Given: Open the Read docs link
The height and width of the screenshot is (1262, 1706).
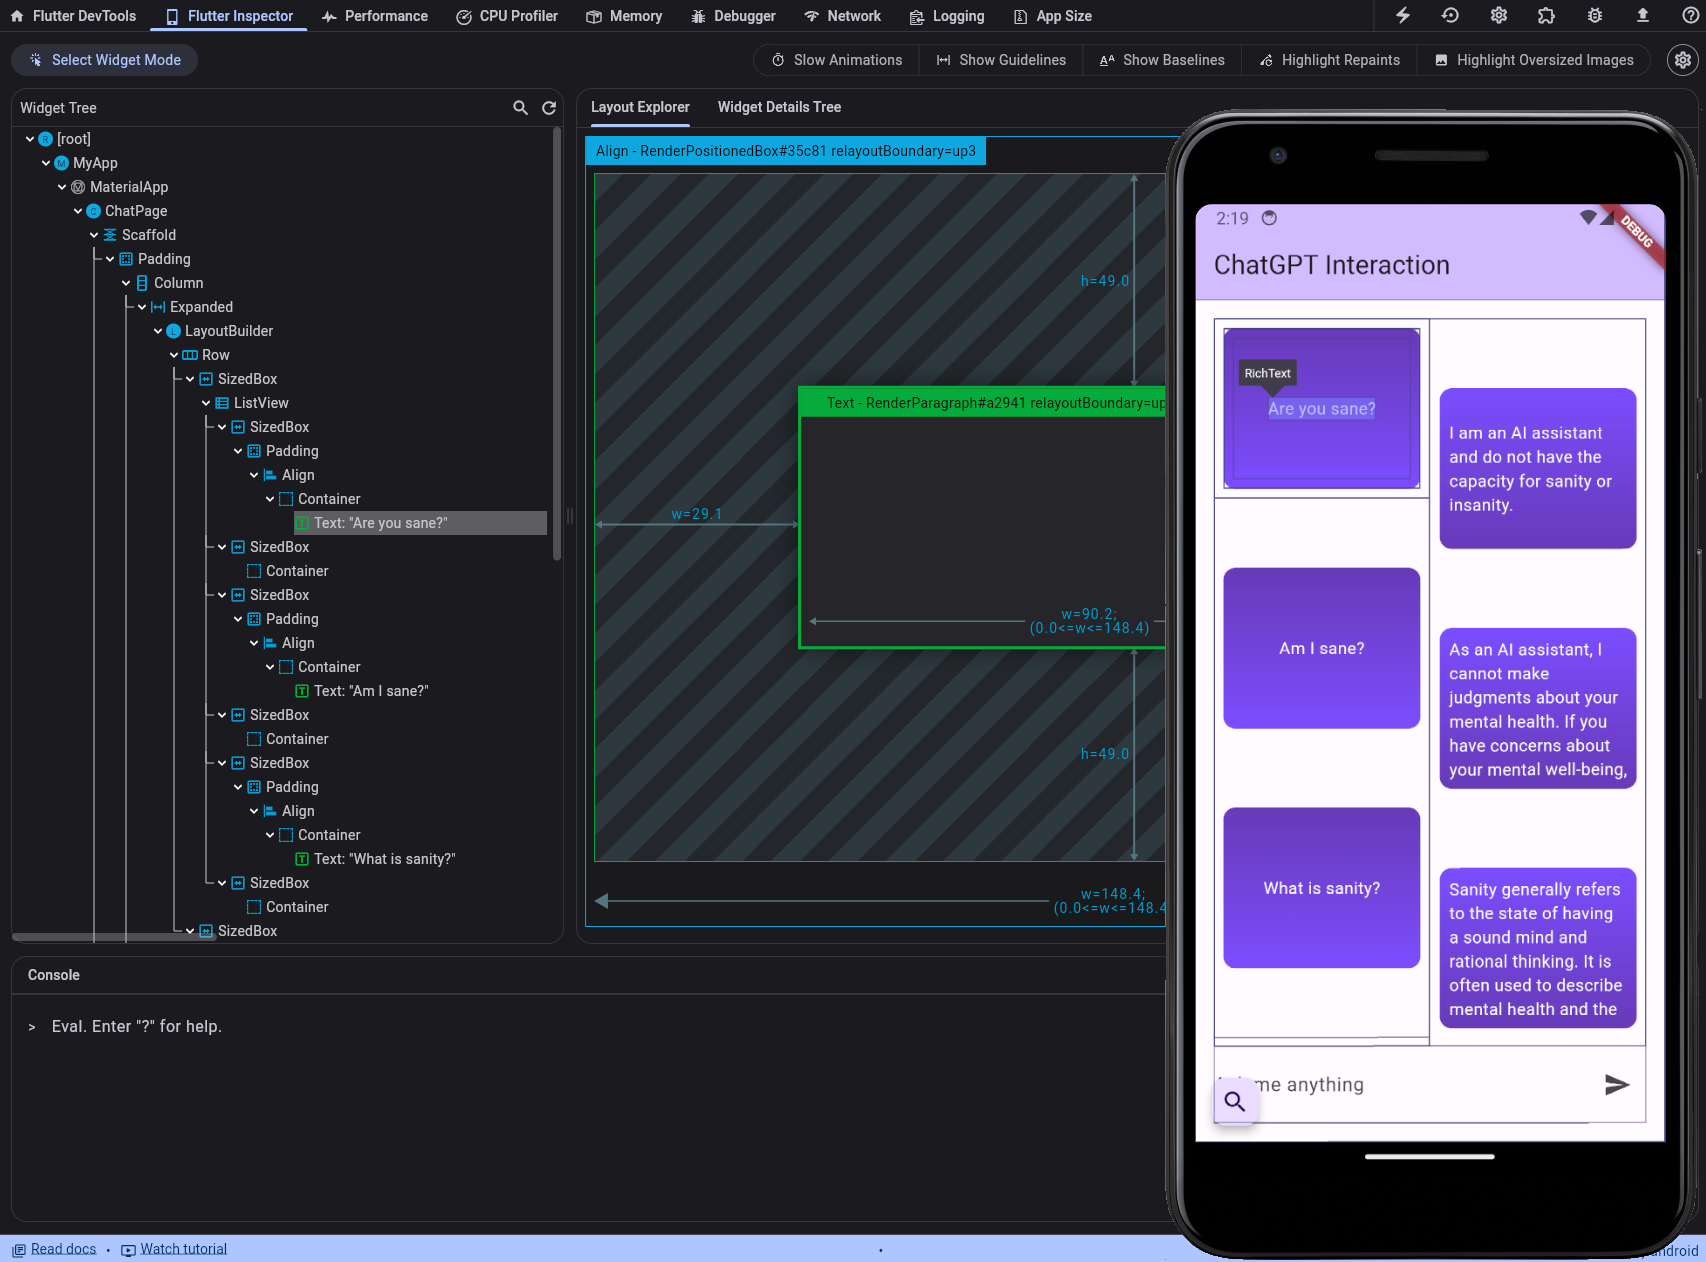Looking at the screenshot, I should click(55, 1249).
